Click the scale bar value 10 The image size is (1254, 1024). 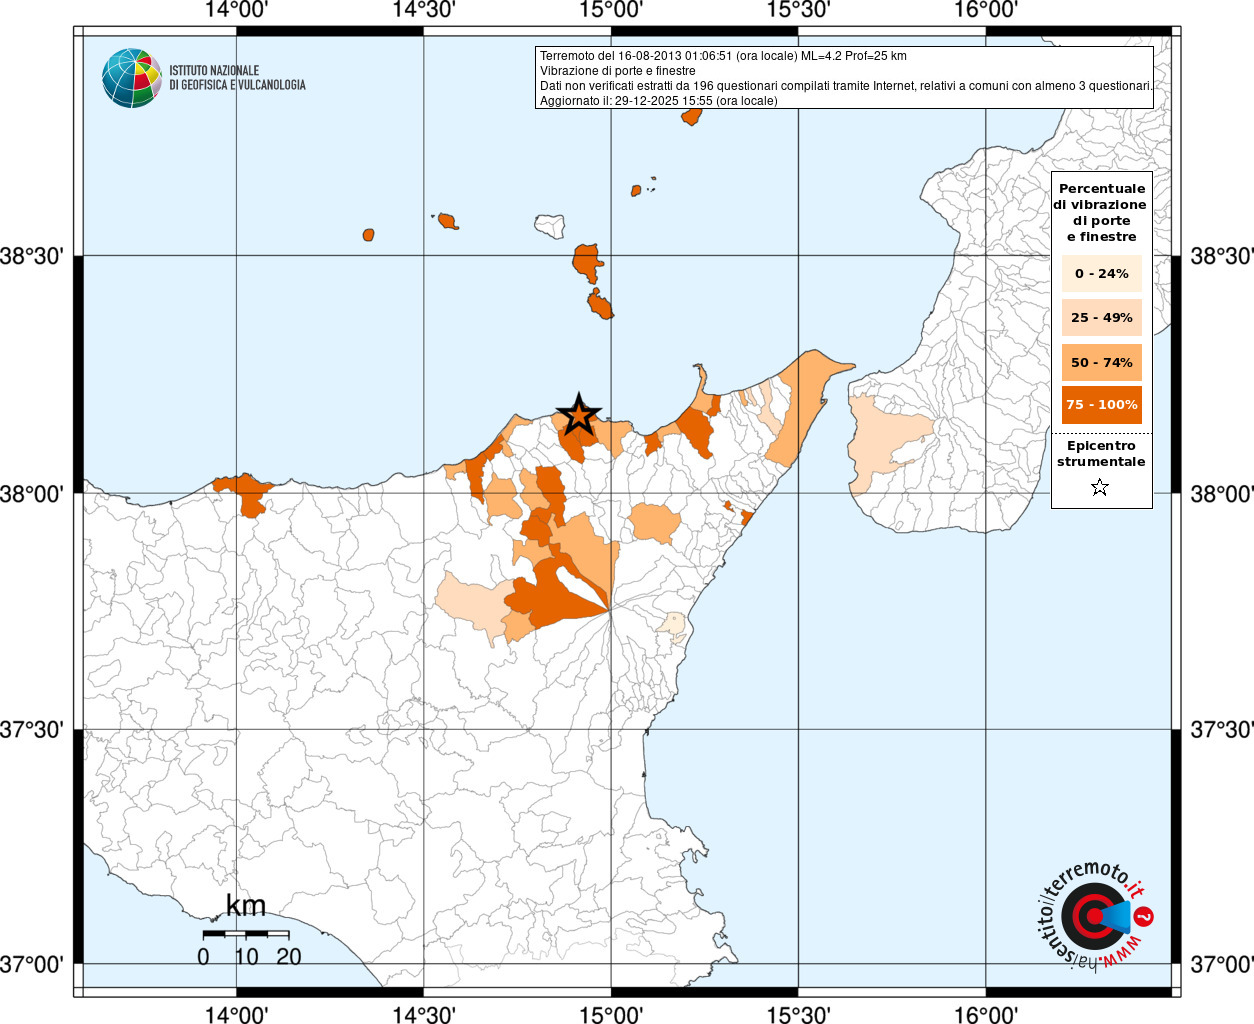tap(246, 956)
